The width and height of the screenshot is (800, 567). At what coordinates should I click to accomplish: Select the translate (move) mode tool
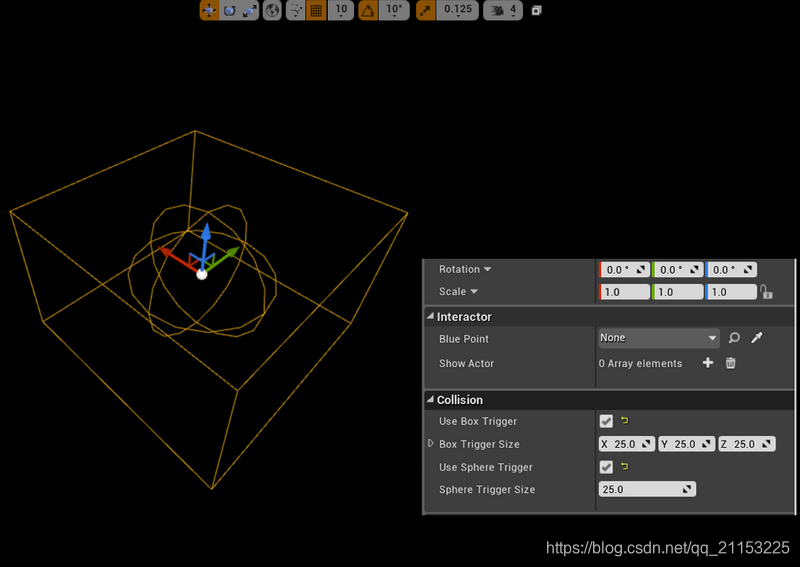pos(209,10)
